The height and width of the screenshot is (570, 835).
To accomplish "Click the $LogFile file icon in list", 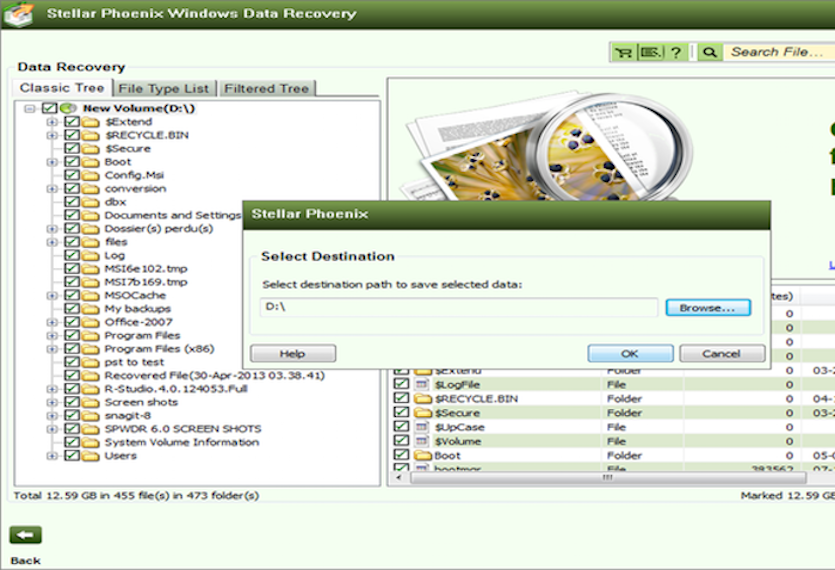I will [422, 384].
